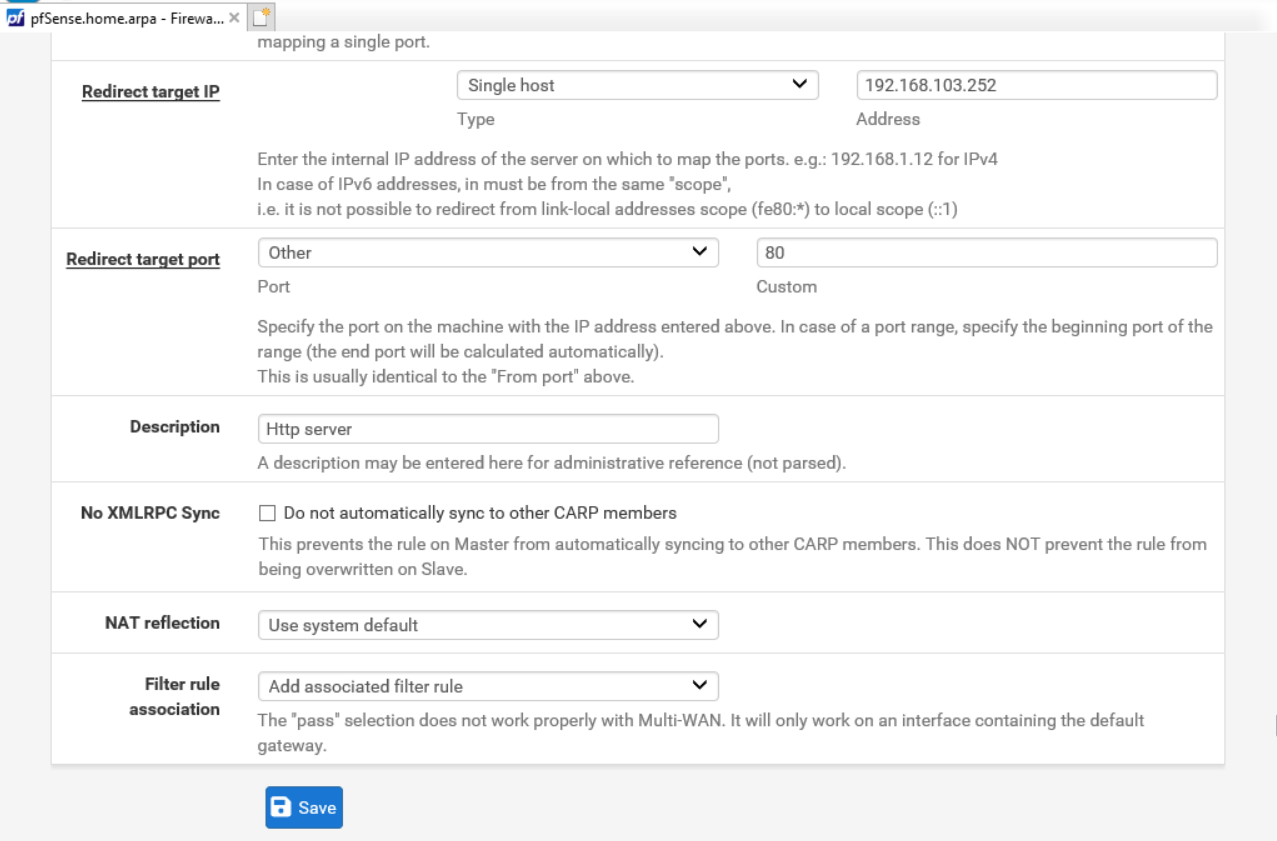
Task: Enable "Do not automatically sync" checkbox
Action: pos(266,514)
